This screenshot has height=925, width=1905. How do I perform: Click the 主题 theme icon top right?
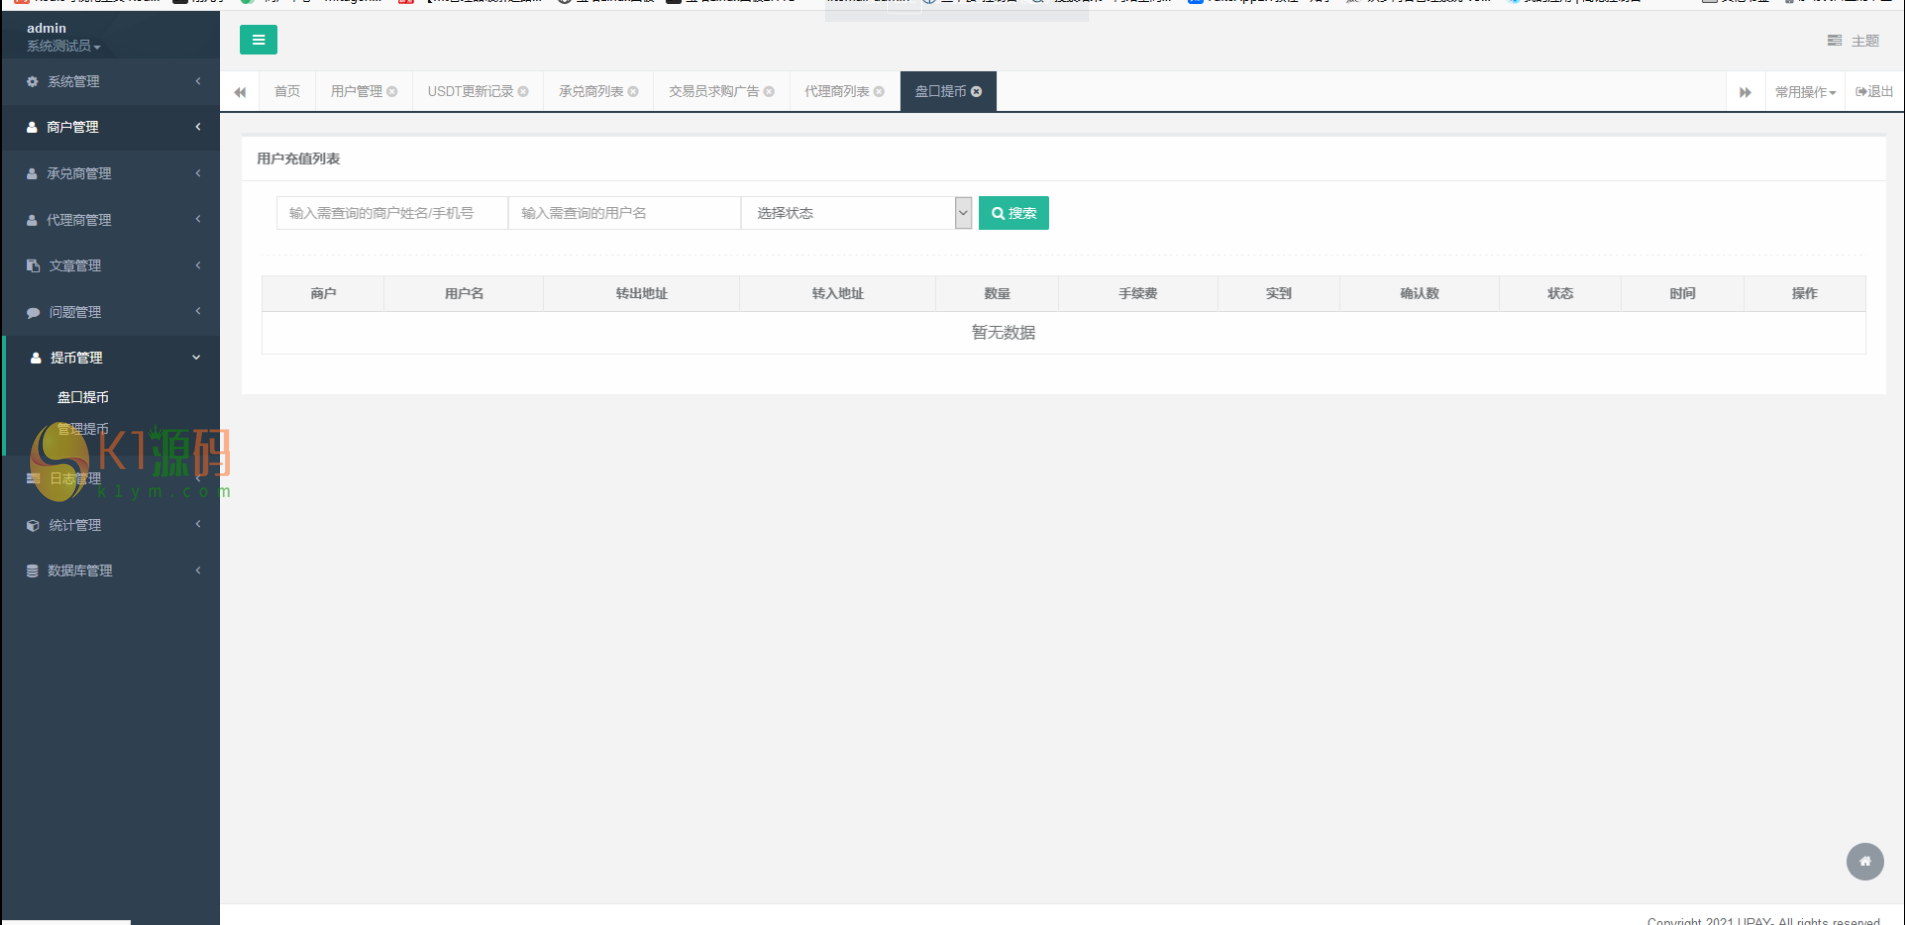coord(1834,40)
